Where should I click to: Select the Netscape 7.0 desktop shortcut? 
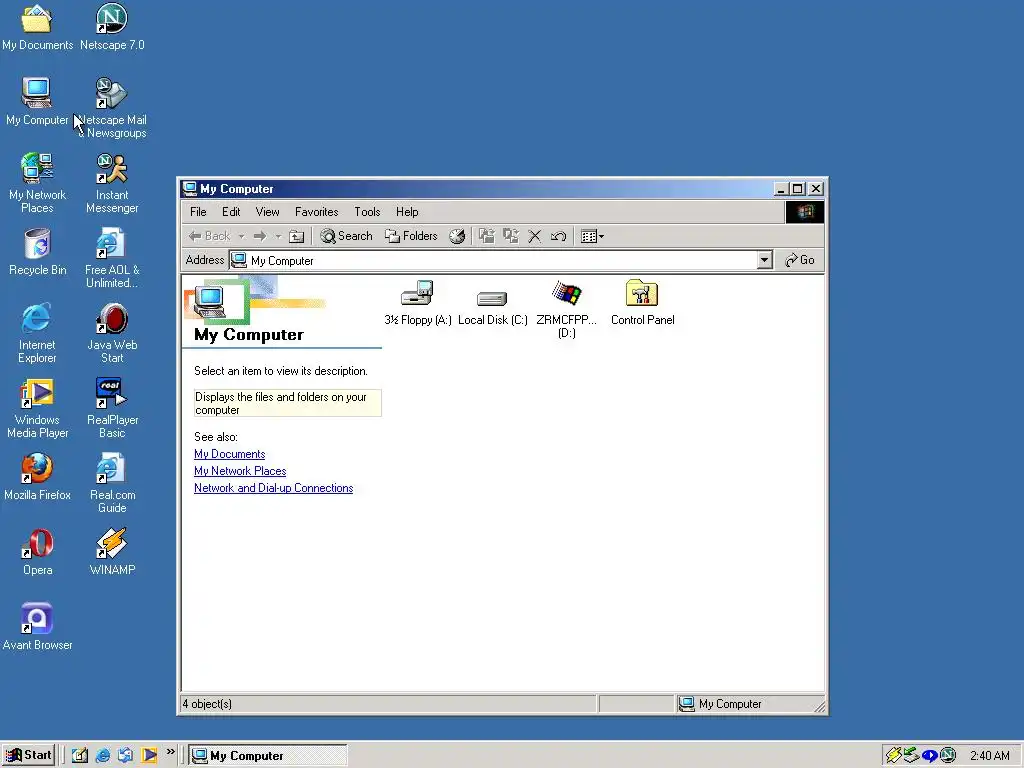tap(112, 28)
